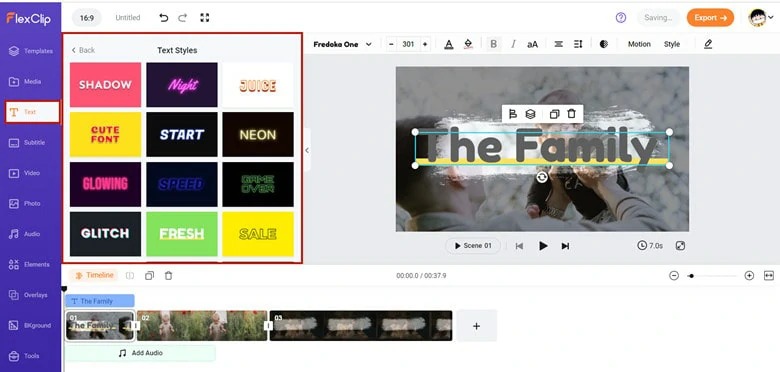Screen dimensions: 780x372
Task: Switch to the Overlays sidebar tab
Action: pos(30,295)
